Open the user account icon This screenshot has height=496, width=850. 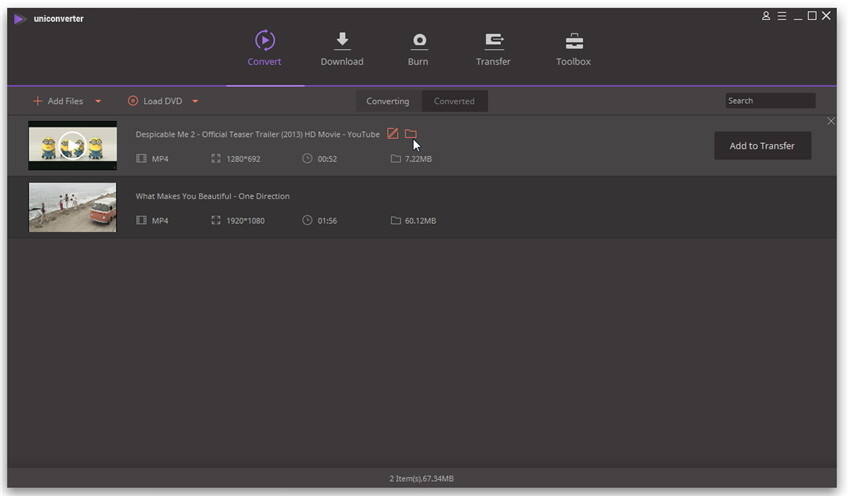[x=766, y=16]
